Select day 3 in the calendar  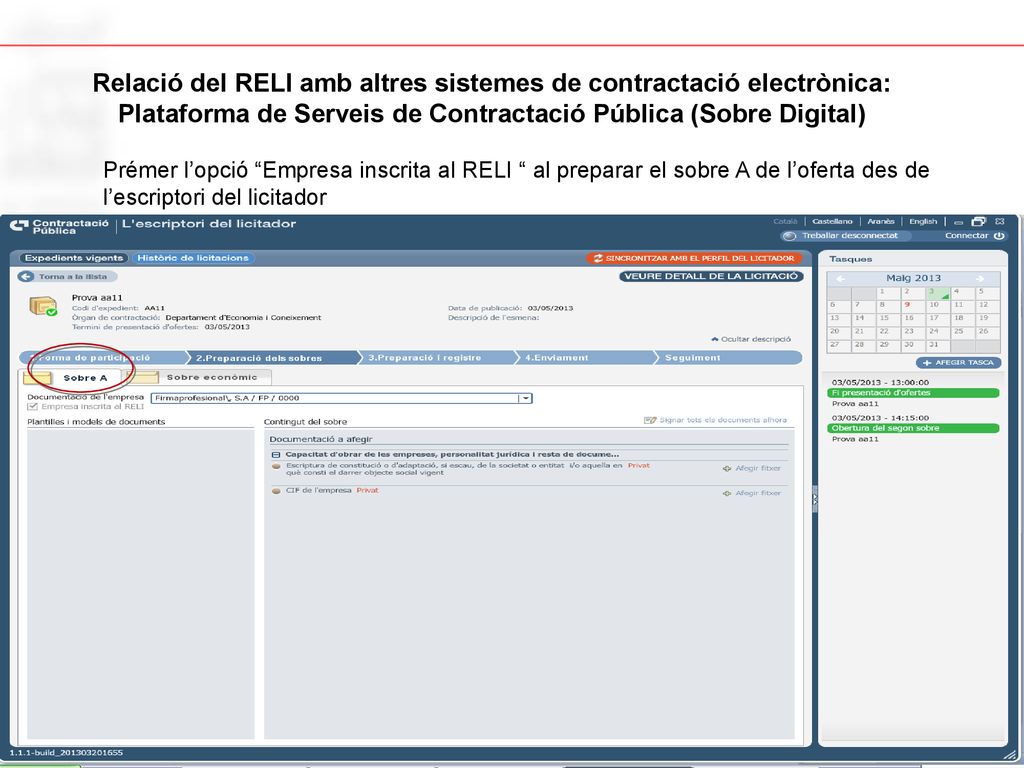[x=937, y=293]
